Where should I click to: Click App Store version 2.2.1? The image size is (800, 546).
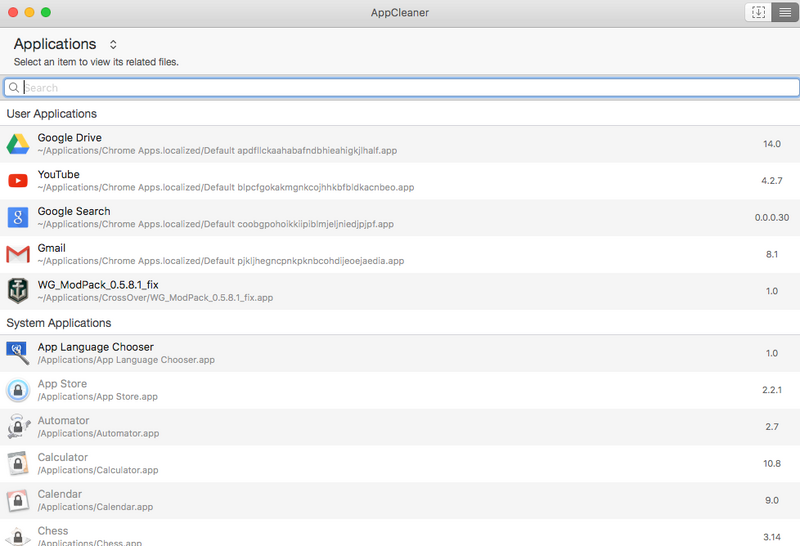pyautogui.click(x=772, y=390)
